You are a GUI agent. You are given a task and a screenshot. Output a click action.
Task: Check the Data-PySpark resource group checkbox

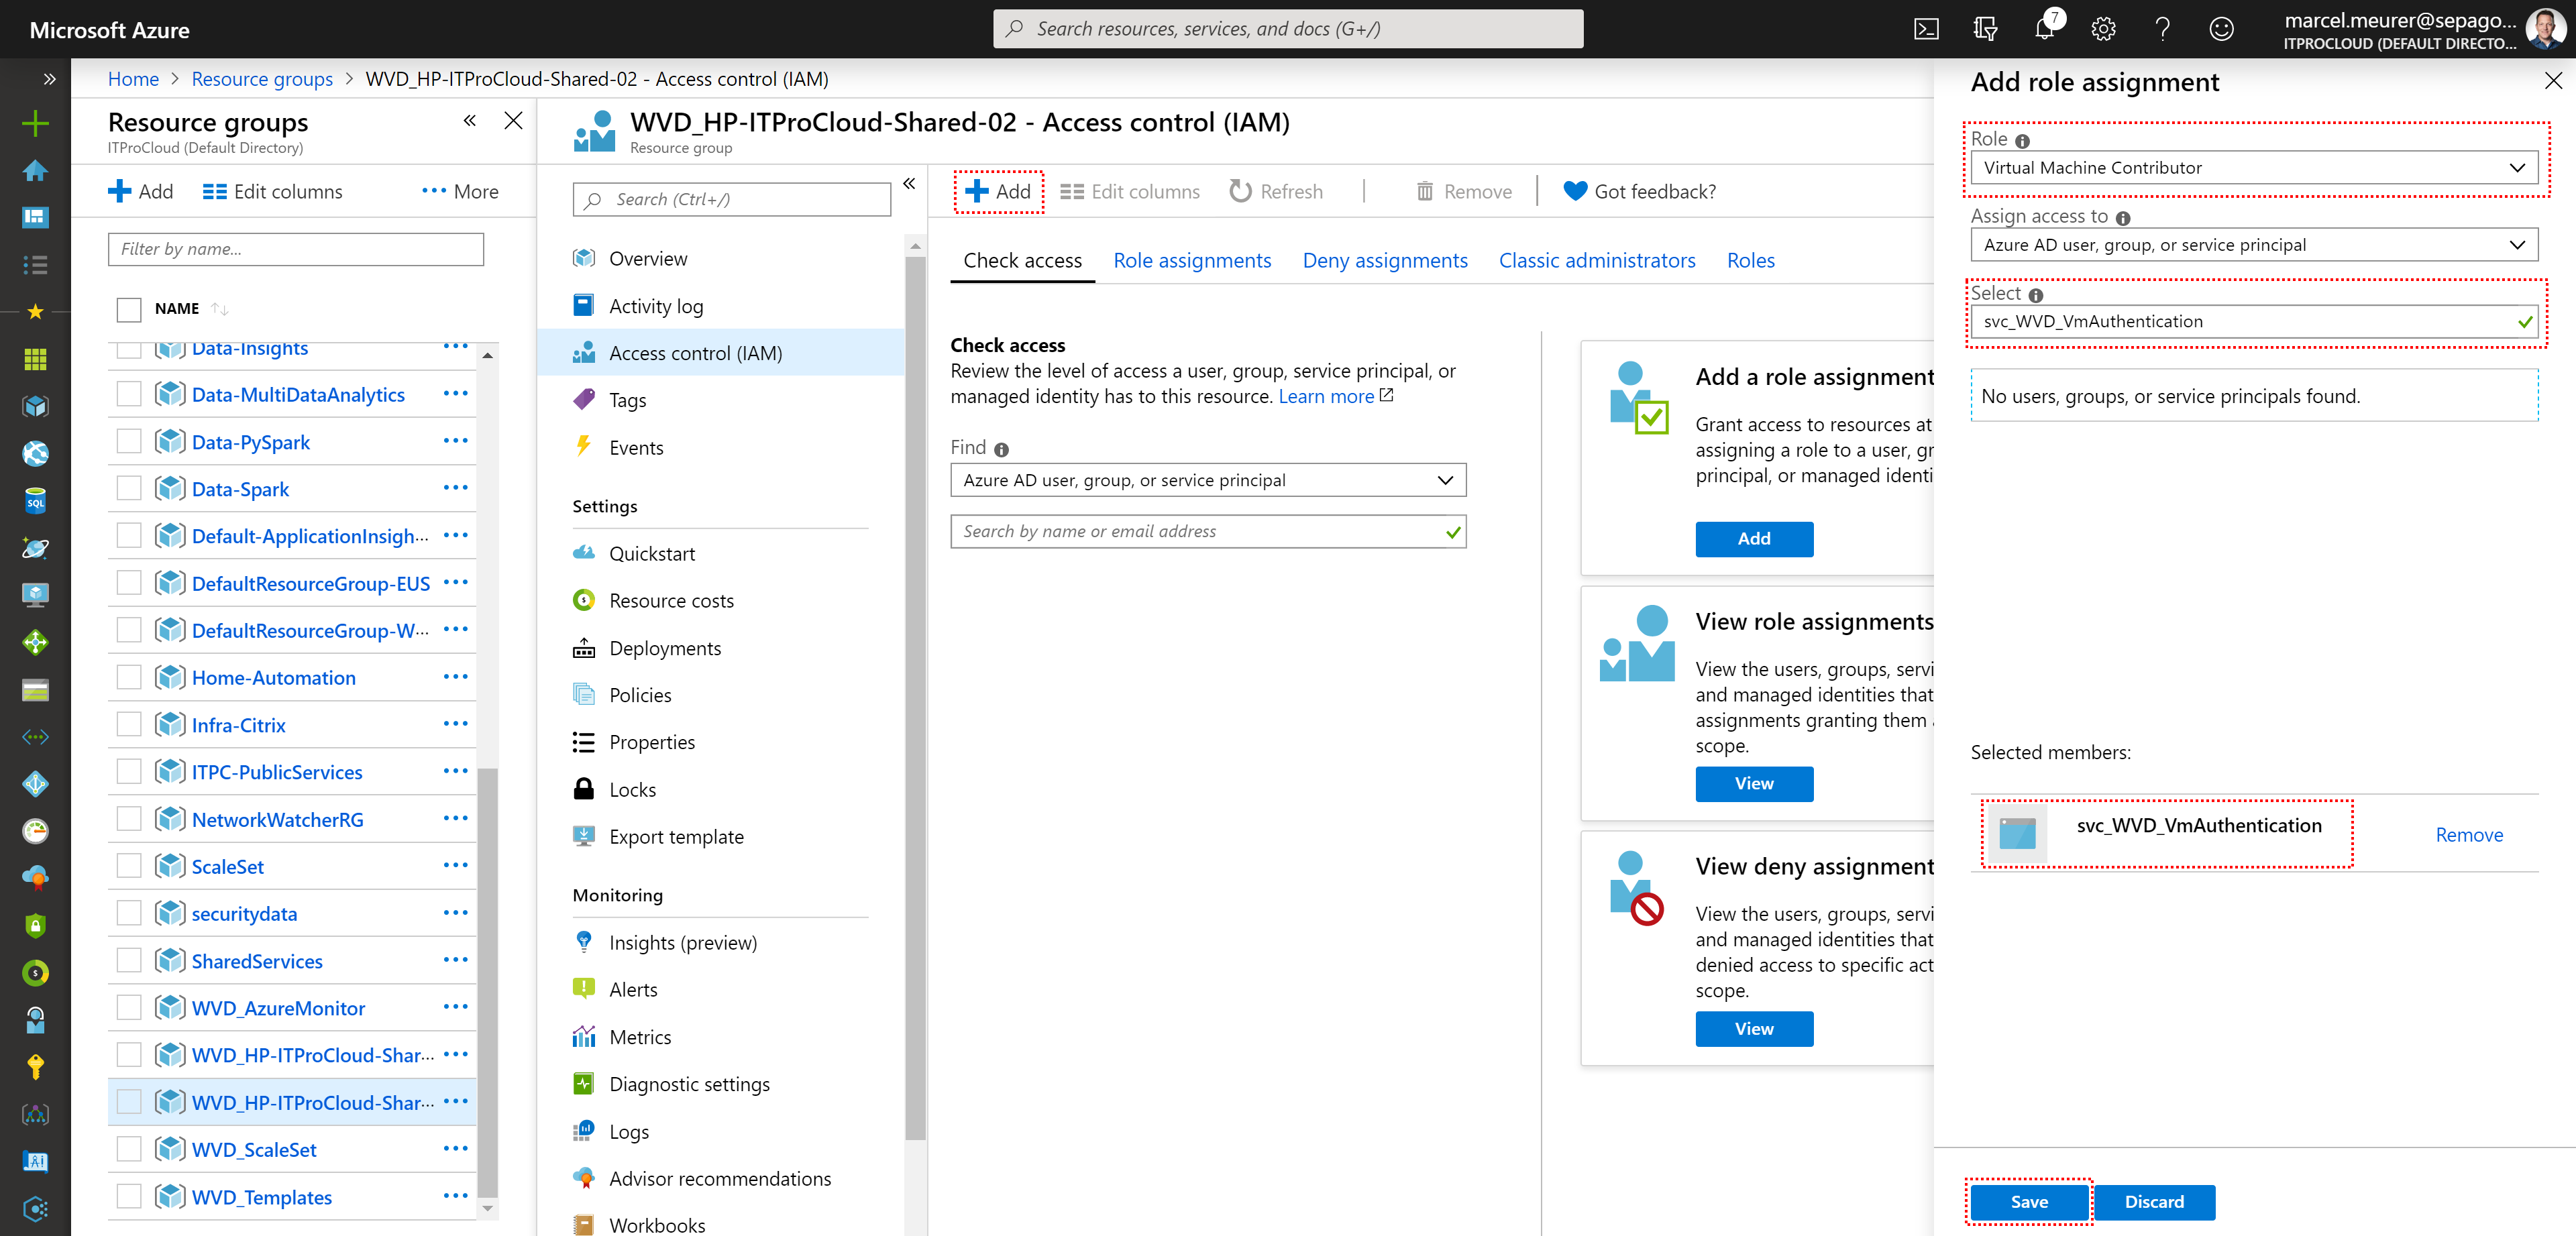[129, 441]
